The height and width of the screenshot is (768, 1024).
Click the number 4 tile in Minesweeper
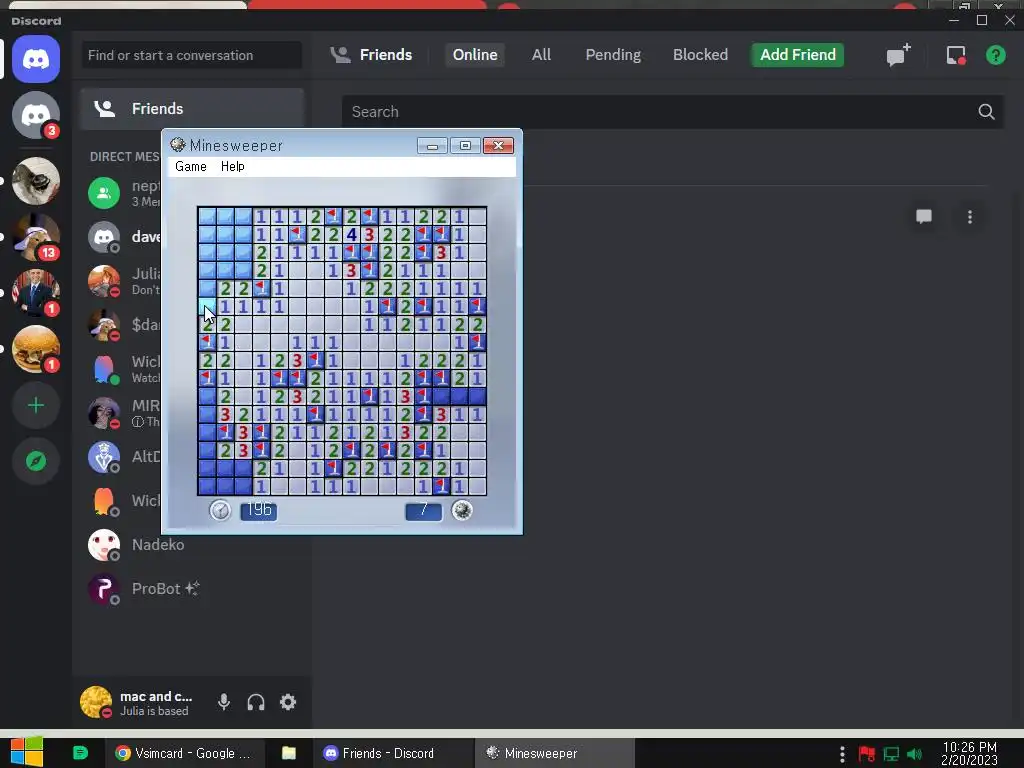(x=351, y=234)
